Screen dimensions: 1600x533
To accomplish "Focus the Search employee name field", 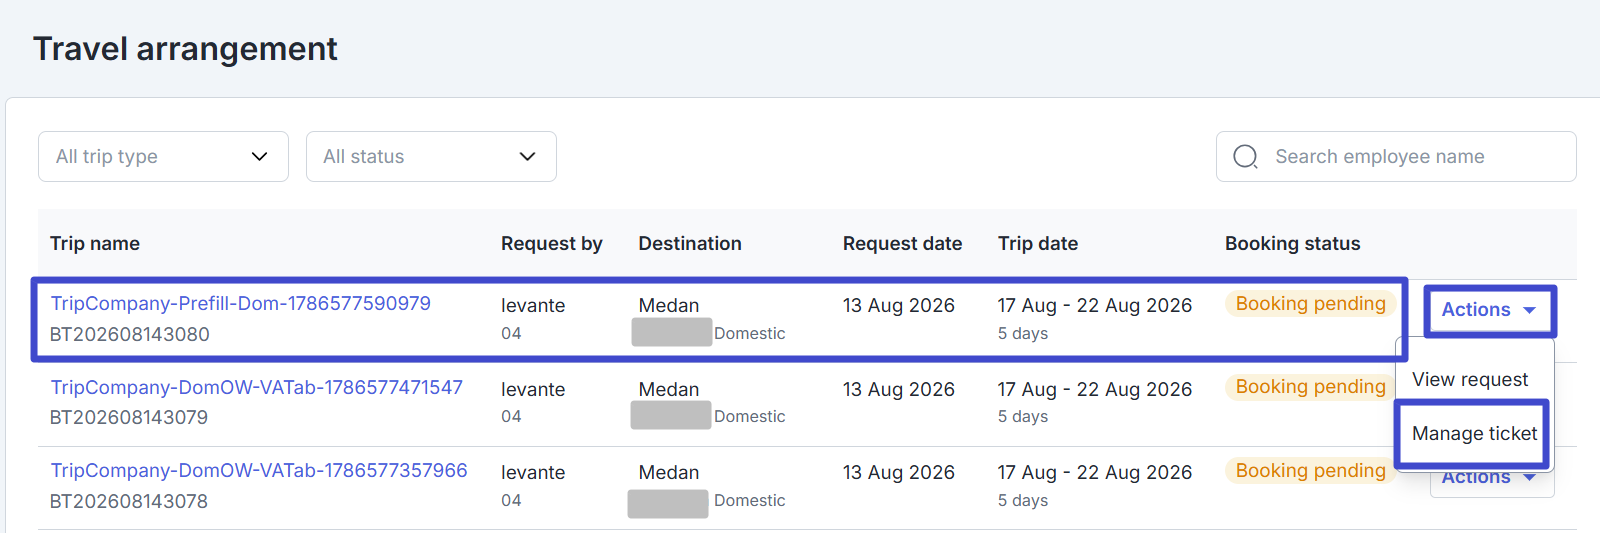I will tap(1396, 157).
